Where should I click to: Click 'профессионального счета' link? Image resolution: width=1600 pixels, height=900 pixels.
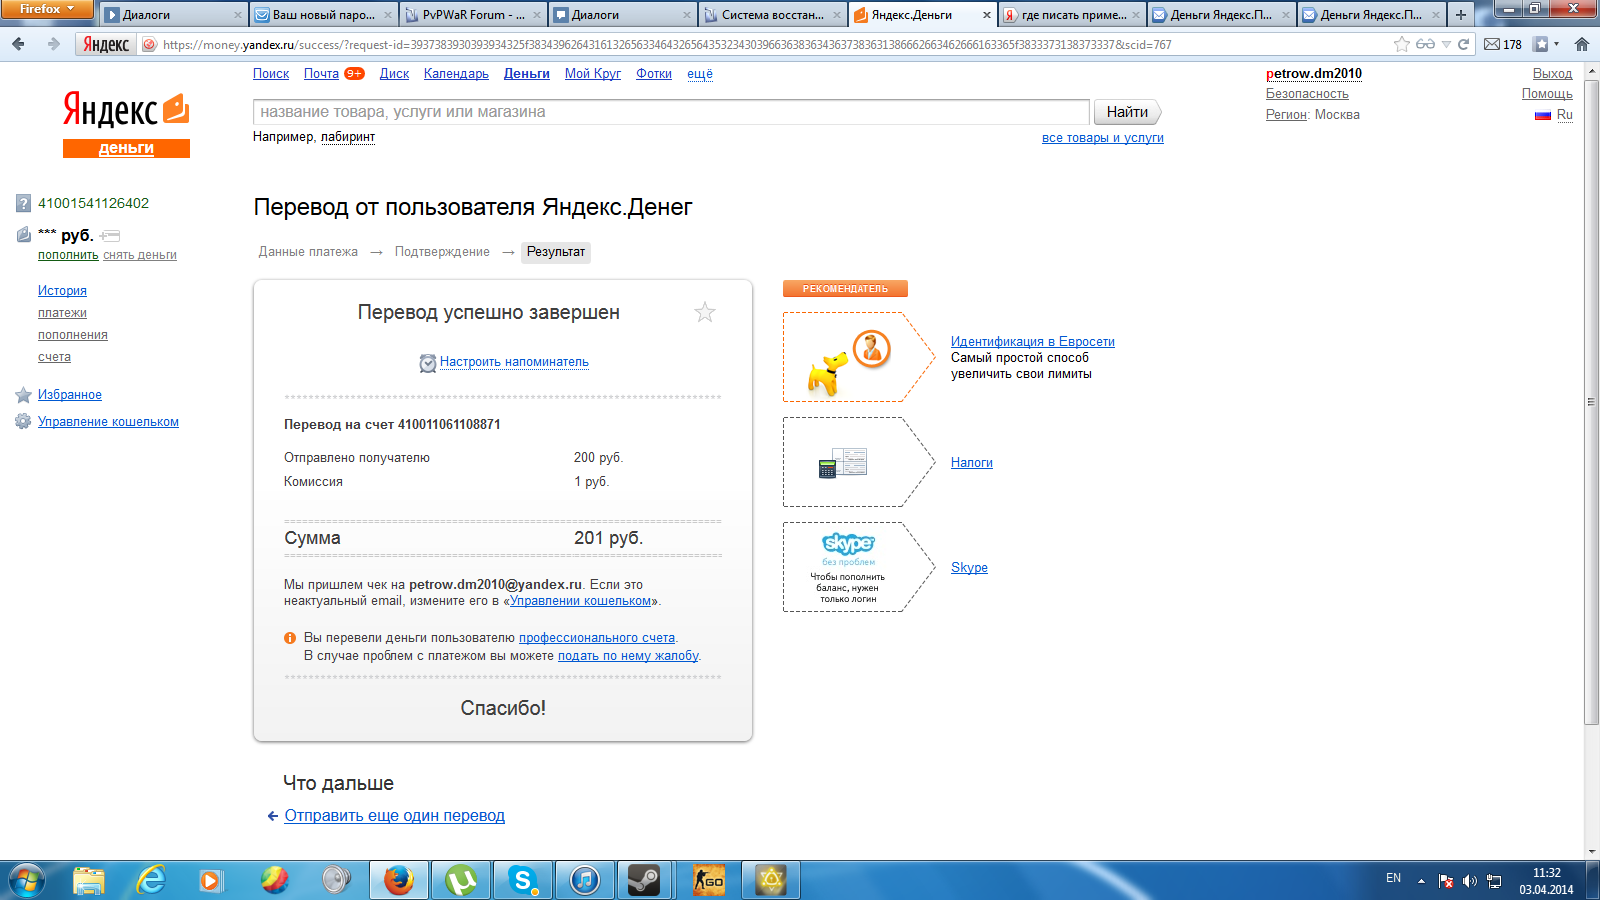coord(597,638)
